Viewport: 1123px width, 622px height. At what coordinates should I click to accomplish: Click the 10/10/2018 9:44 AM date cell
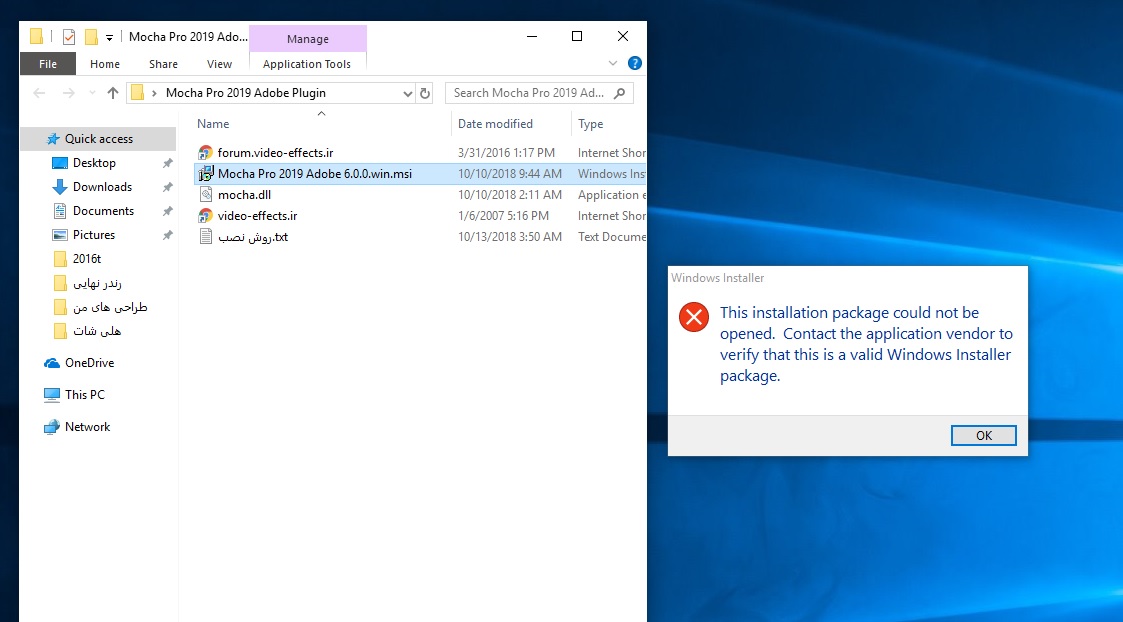pos(510,173)
